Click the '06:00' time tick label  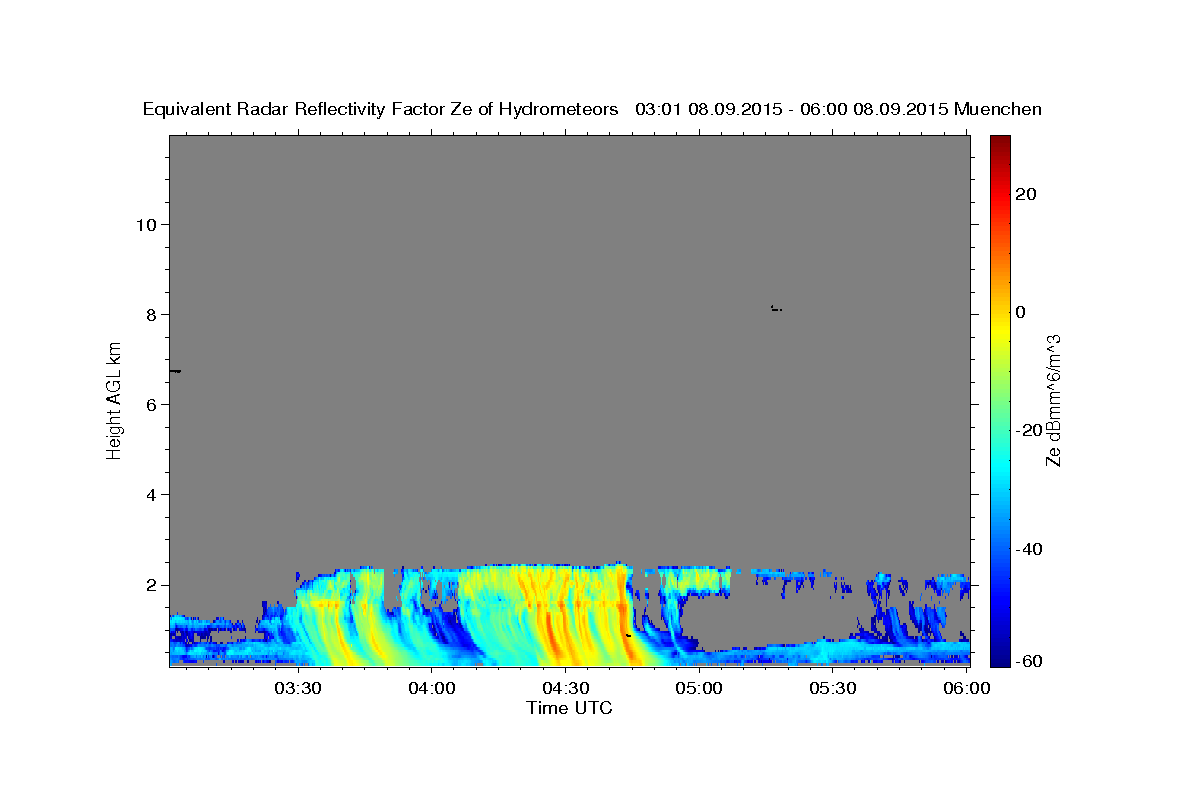click(967, 688)
